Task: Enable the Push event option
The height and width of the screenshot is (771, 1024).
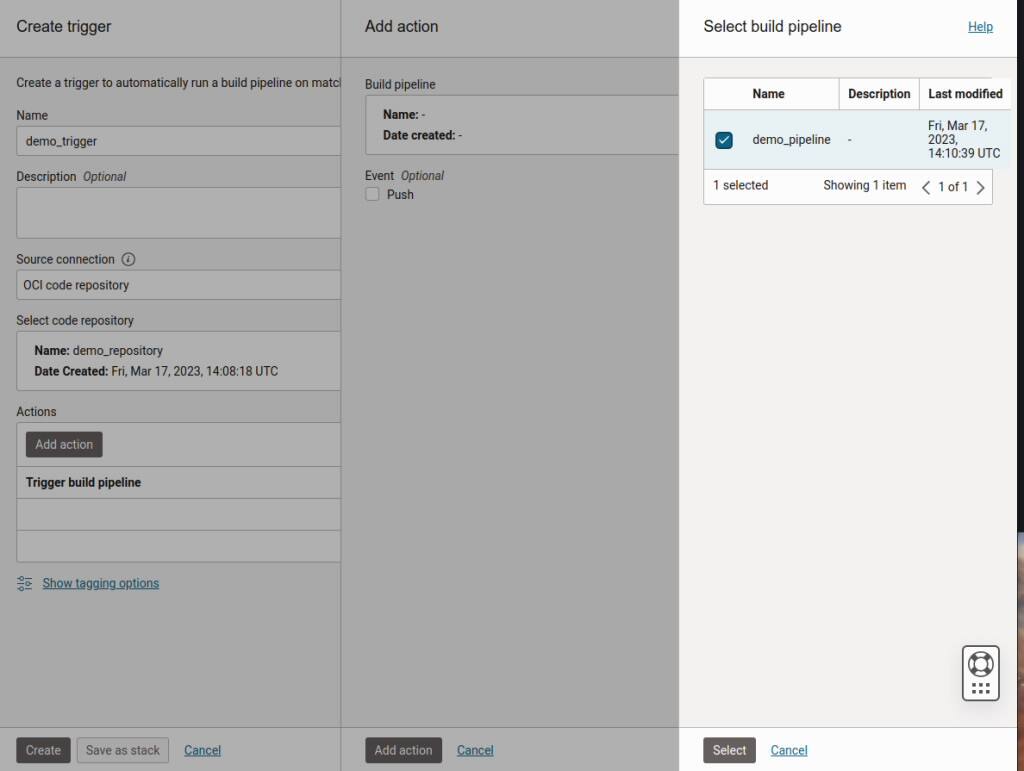Action: (x=371, y=194)
